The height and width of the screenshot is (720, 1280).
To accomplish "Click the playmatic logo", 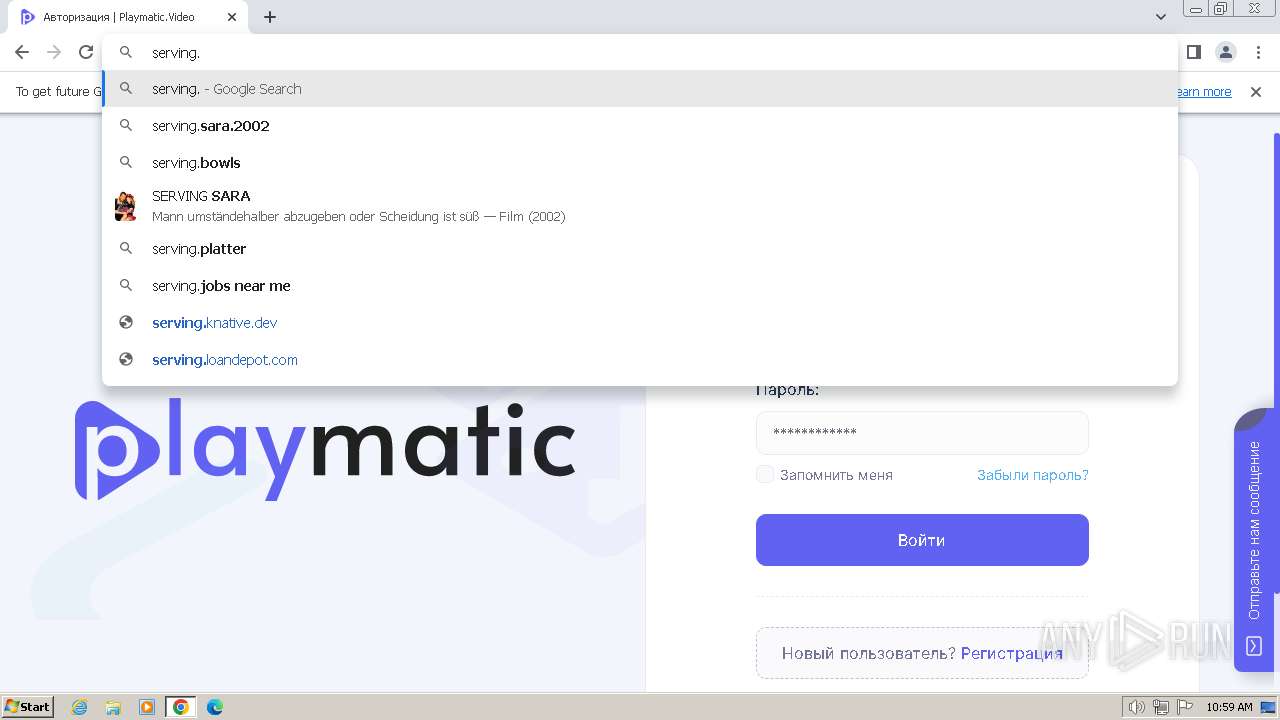I will tap(325, 449).
